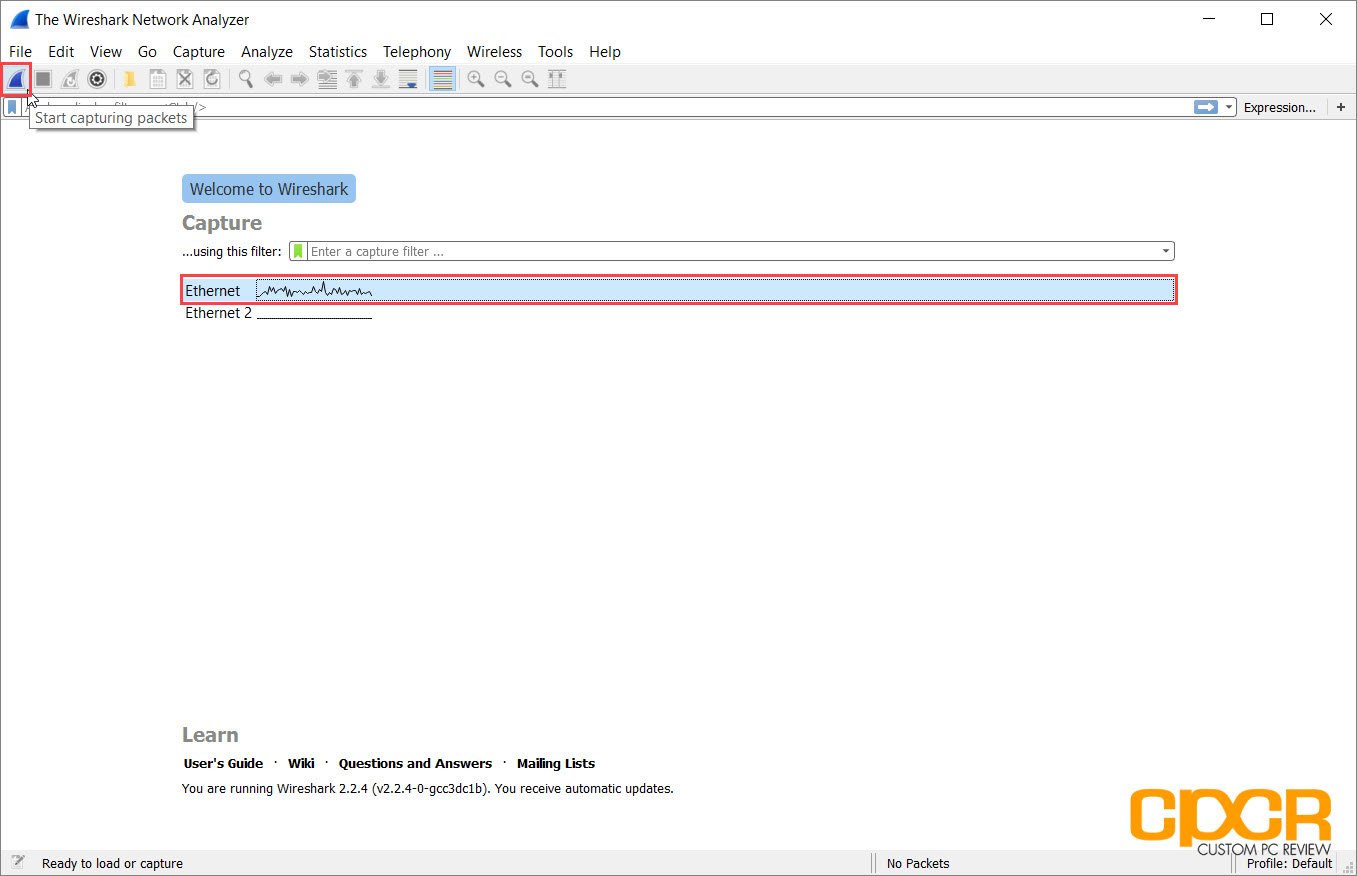
Task: Click the capture filter green bookmark icon
Action: click(298, 251)
